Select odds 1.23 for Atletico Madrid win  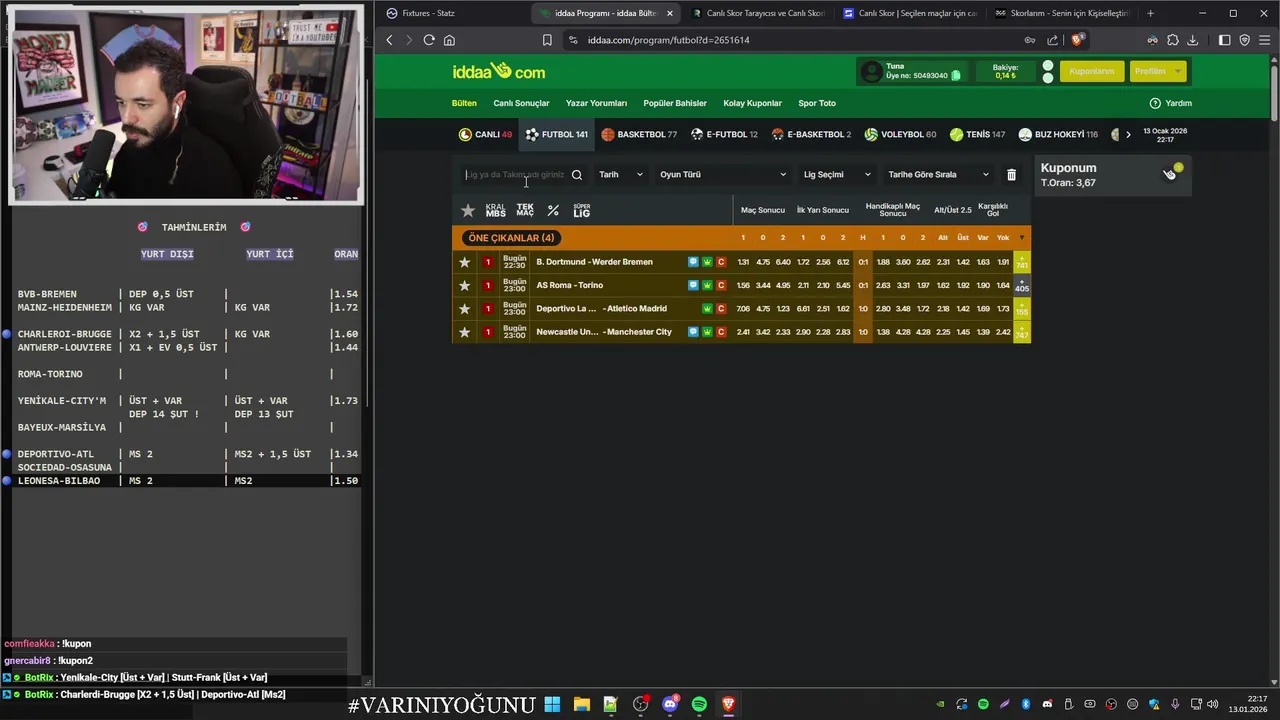[x=783, y=309]
